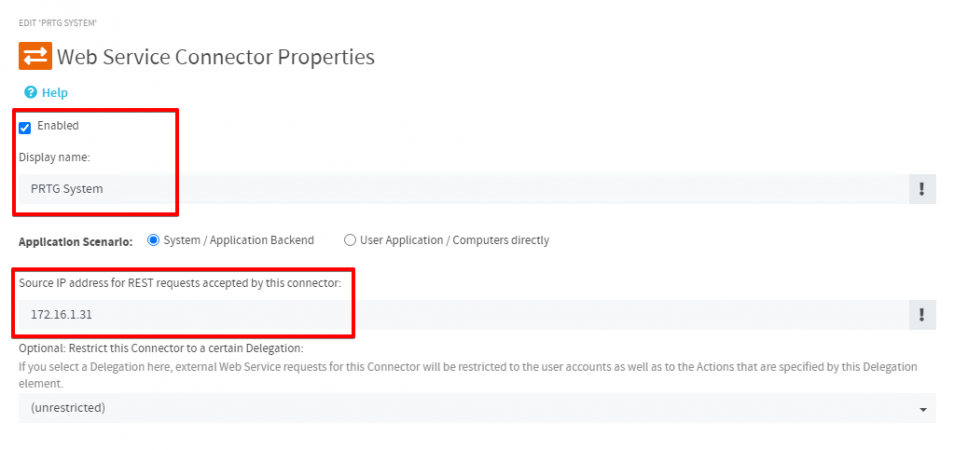The image size is (954, 450).
Task: Click the 'Enabled' label text
Action: [58, 126]
